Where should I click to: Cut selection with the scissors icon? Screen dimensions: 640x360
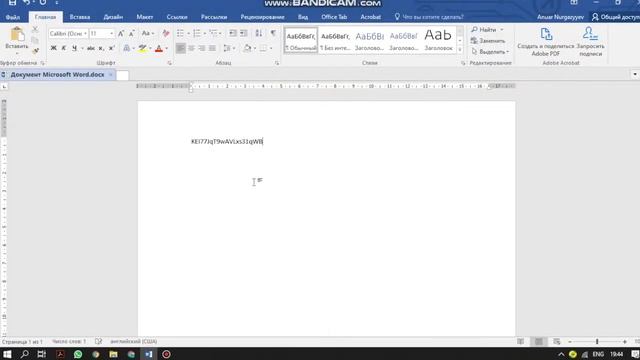35,29
